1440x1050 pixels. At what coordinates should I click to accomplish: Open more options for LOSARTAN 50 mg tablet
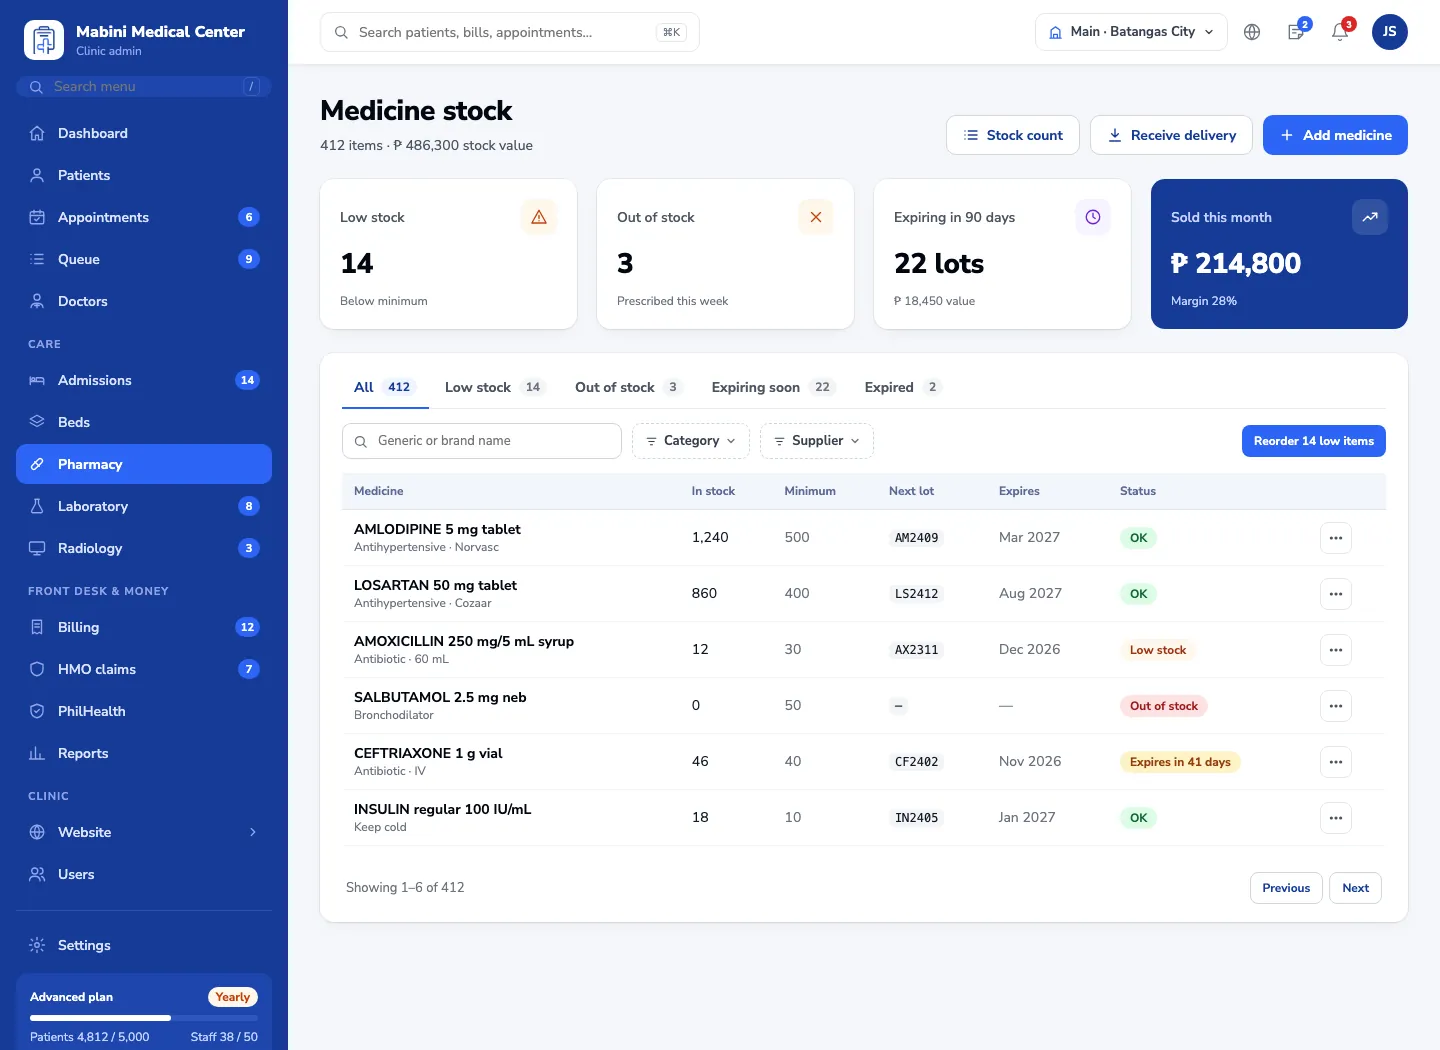[1336, 594]
